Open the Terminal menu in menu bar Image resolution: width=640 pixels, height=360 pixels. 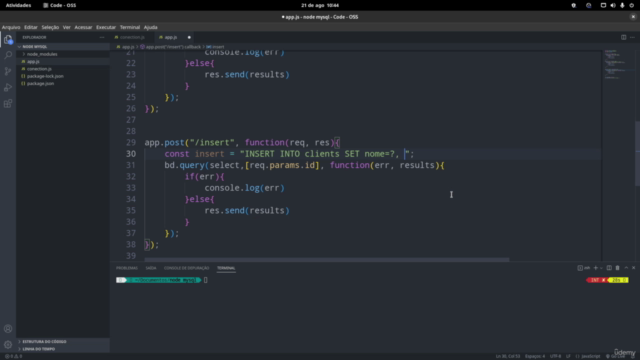[130, 27]
